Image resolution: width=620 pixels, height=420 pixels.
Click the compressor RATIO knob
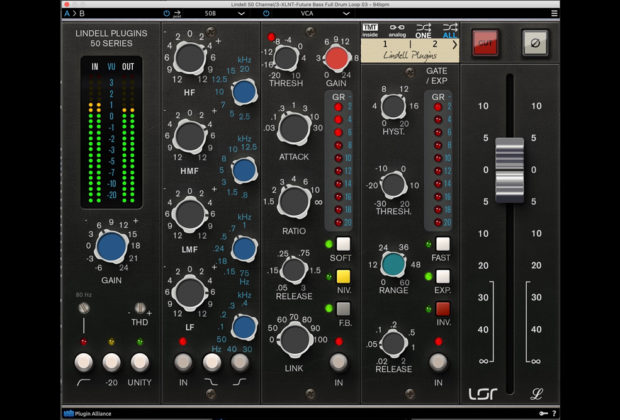(x=294, y=201)
